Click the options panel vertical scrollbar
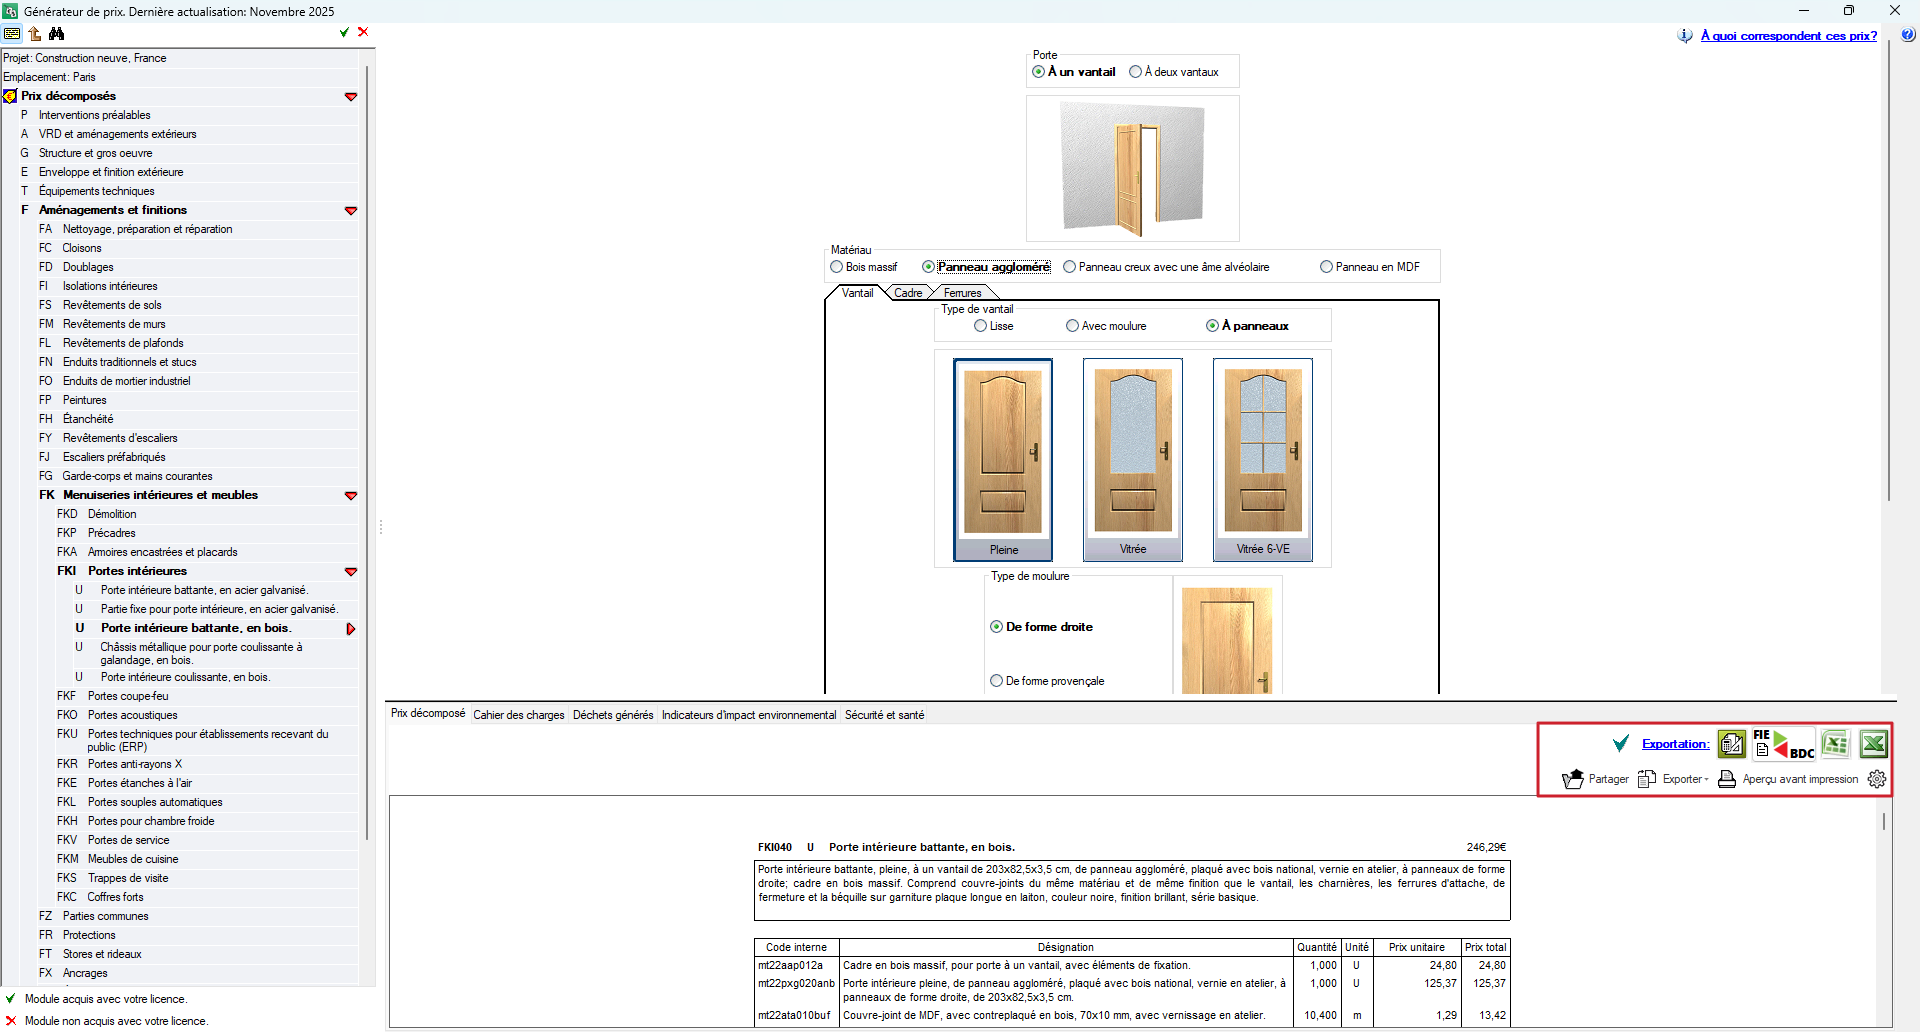The height and width of the screenshot is (1032, 1920). click(1889, 270)
